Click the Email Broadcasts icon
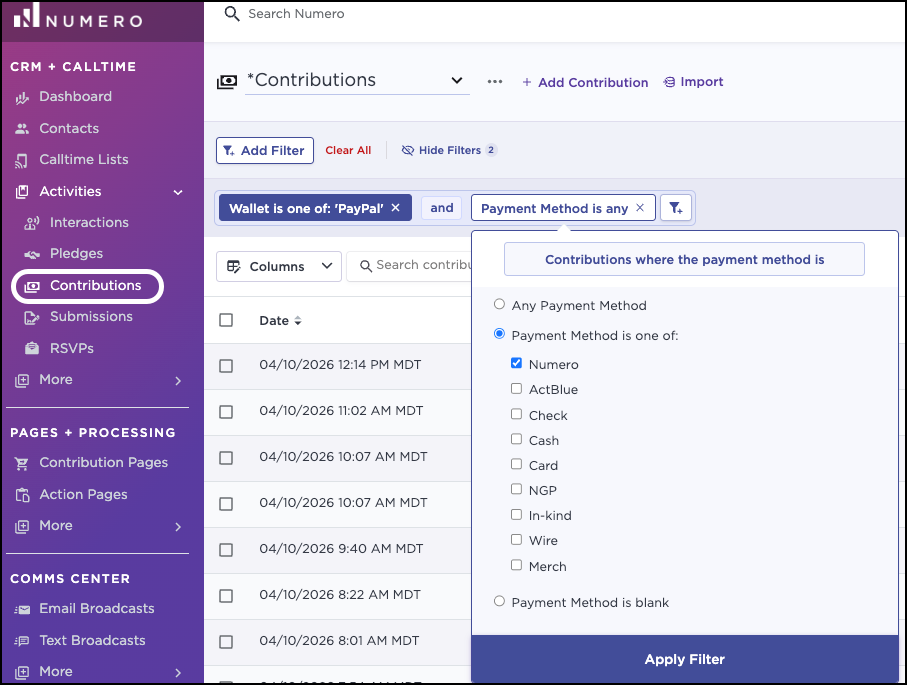This screenshot has width=907, height=685. click(x=22, y=609)
